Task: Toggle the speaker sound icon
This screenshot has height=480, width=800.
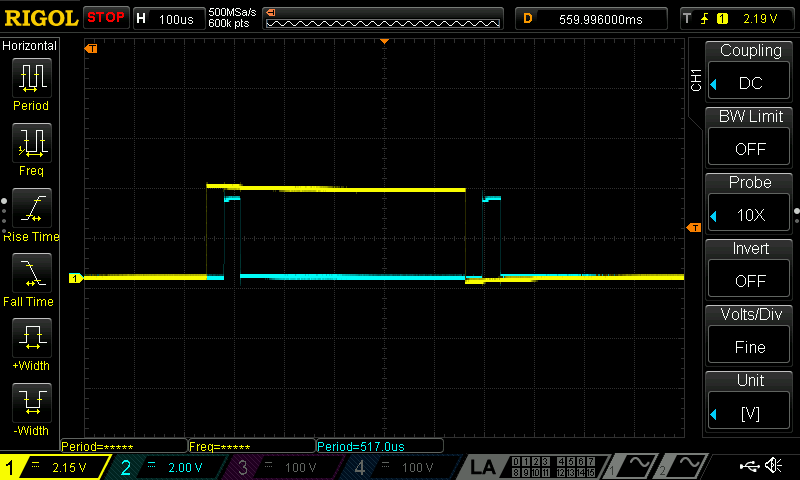Action: (773, 466)
